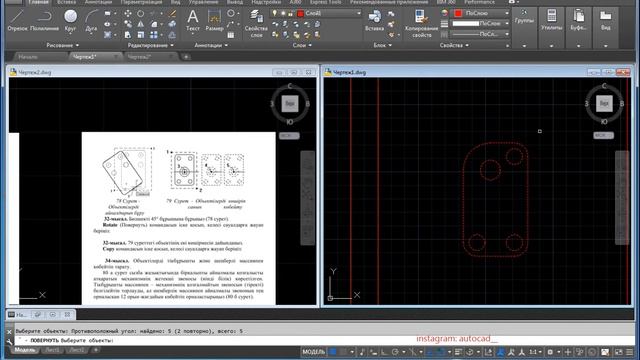Click the Copy objects tool icon
640x360 pixels.
click(128, 24)
